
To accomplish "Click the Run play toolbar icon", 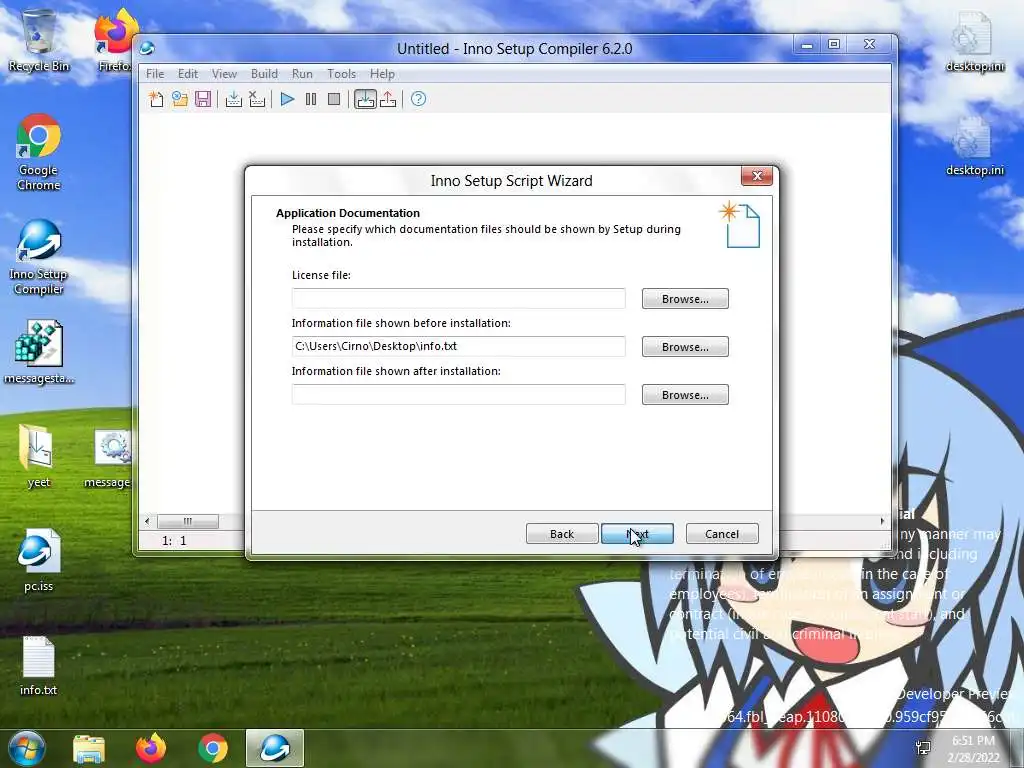I will coord(287,99).
